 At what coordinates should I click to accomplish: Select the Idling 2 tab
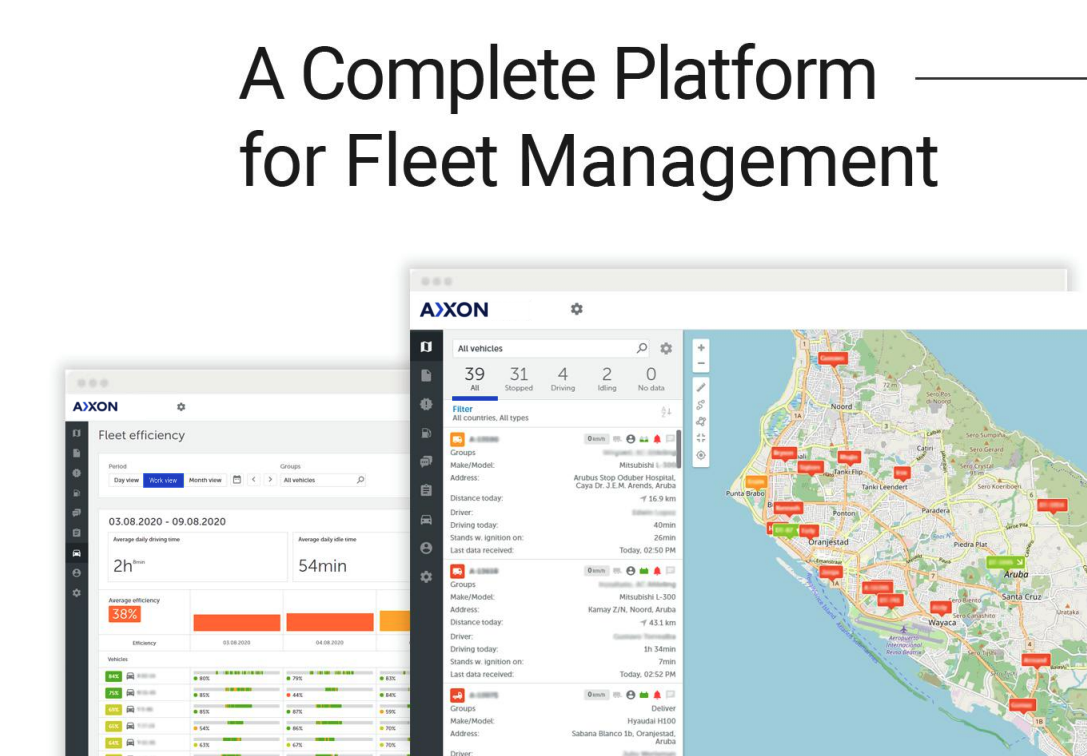click(607, 380)
